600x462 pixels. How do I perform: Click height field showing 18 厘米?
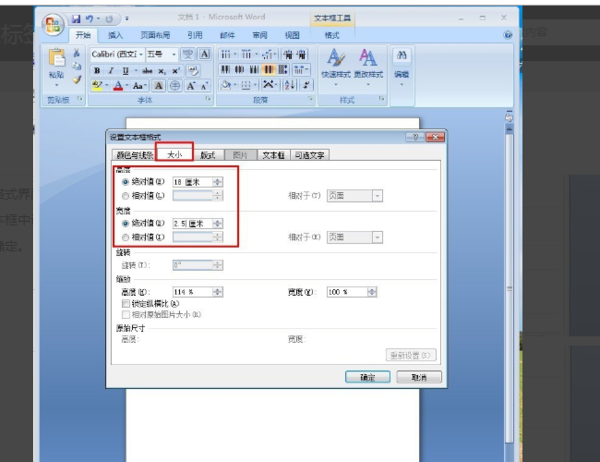point(192,182)
